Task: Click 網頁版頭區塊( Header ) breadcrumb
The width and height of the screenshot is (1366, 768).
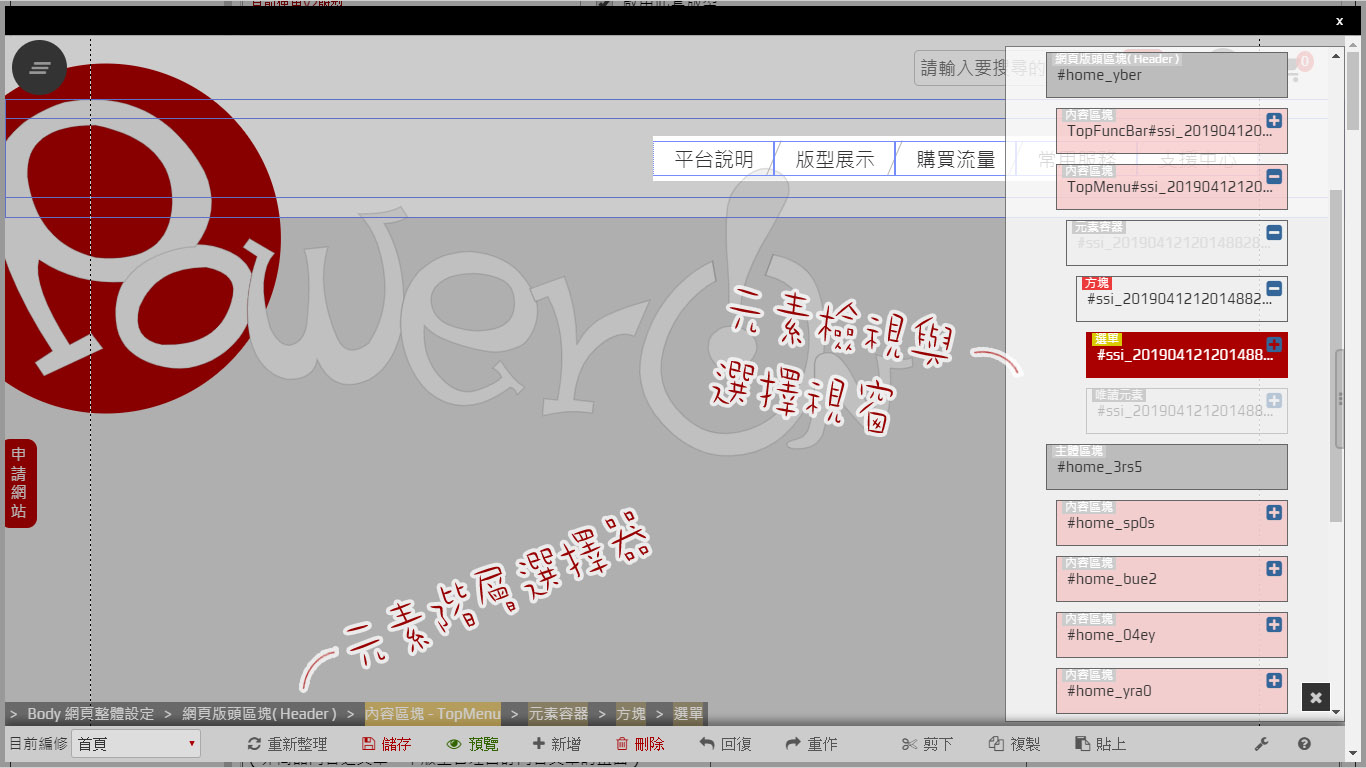Action: coord(259,714)
